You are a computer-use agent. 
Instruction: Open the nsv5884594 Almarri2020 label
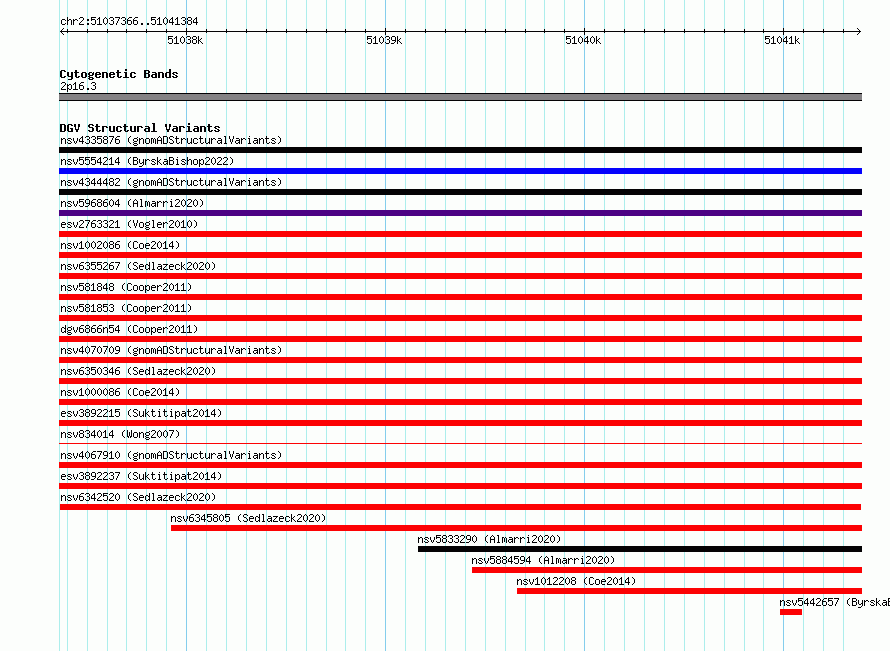click(543, 560)
